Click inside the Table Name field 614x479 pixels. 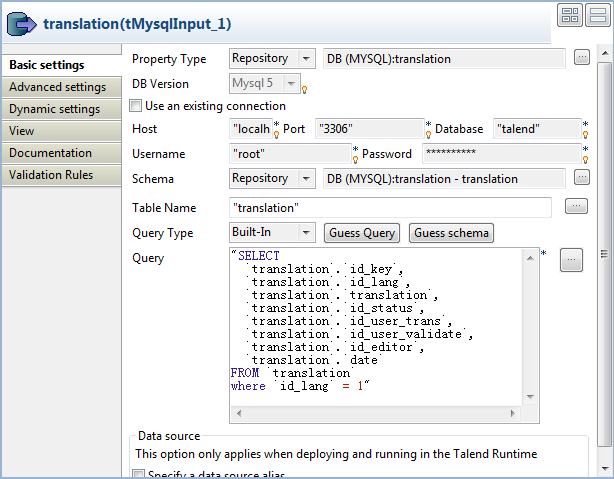pyautogui.click(x=390, y=207)
